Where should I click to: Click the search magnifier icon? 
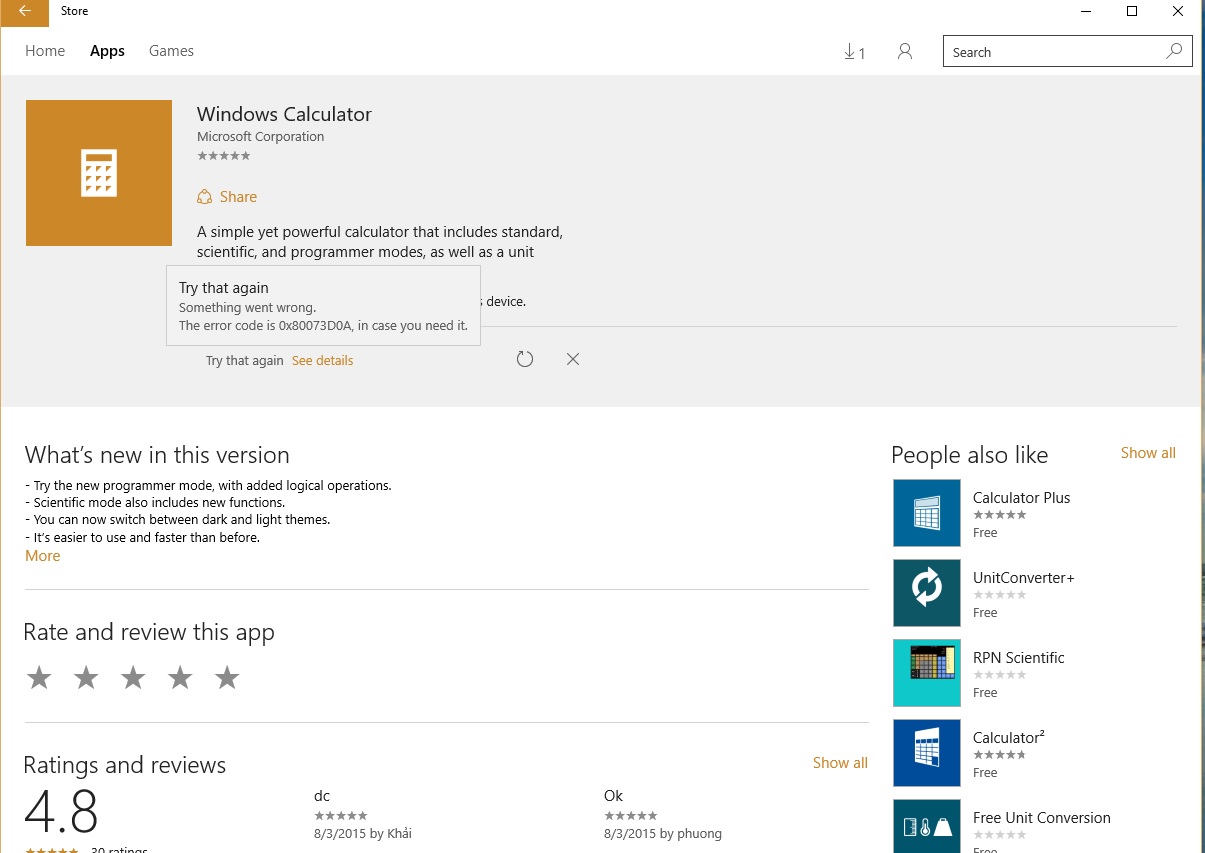coord(1174,52)
